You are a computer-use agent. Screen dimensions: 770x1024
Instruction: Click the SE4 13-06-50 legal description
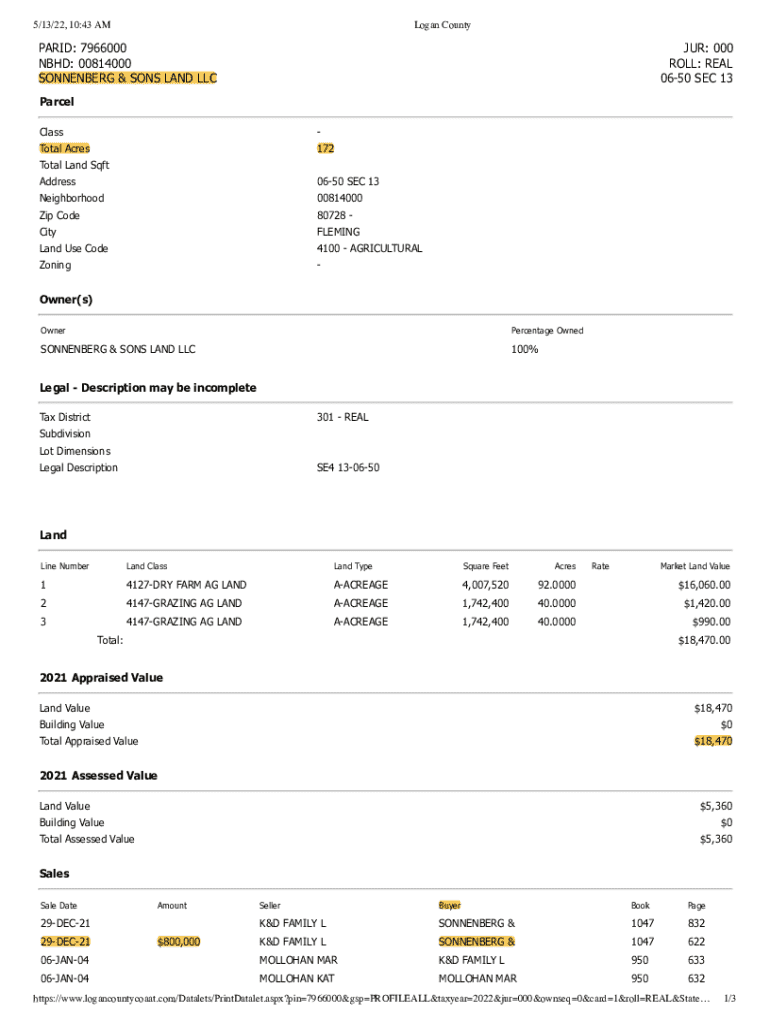[348, 468]
